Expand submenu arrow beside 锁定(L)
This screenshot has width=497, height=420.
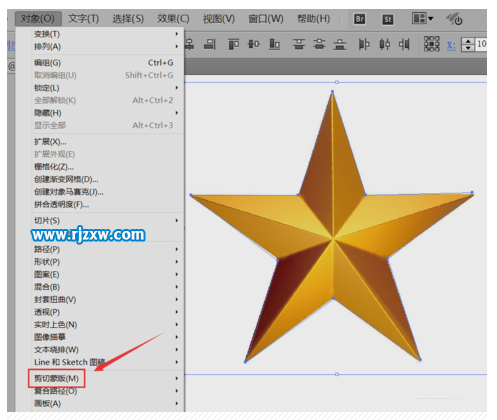pos(177,88)
